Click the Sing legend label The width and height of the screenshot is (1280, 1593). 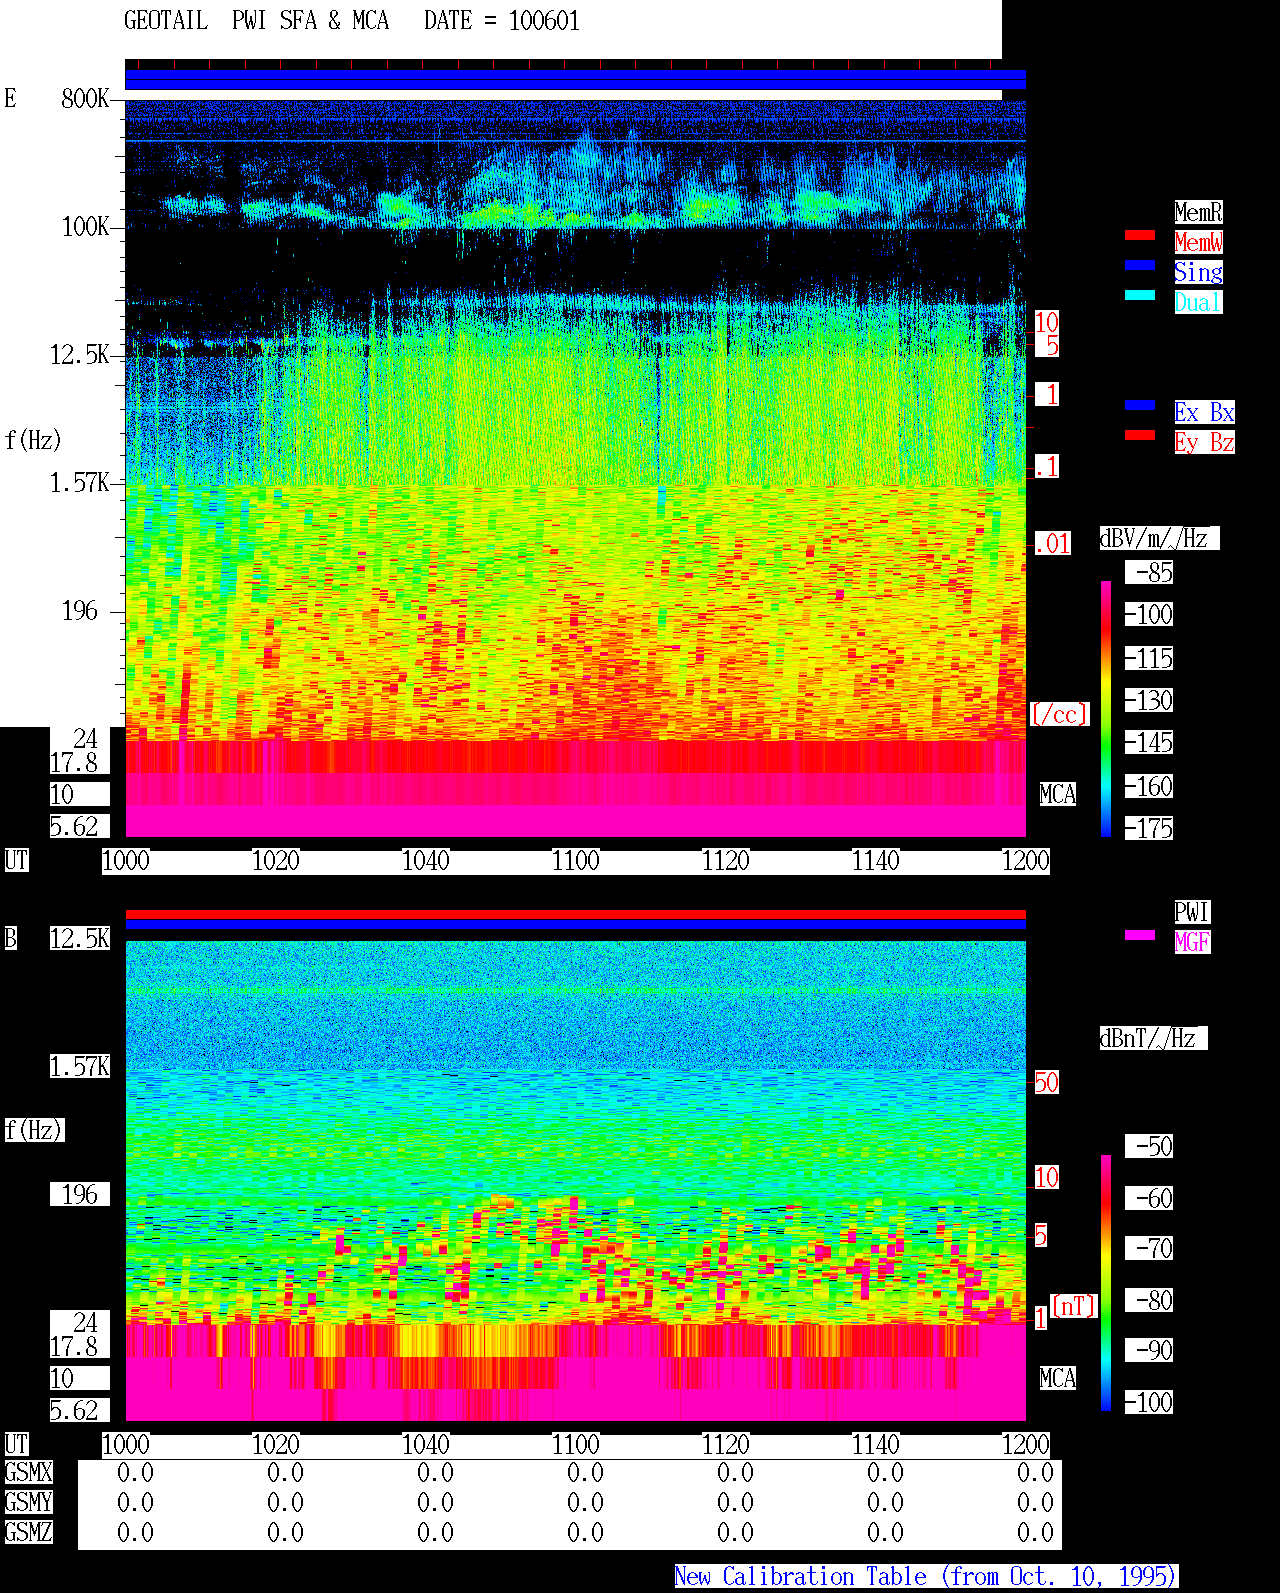pyautogui.click(x=1198, y=272)
